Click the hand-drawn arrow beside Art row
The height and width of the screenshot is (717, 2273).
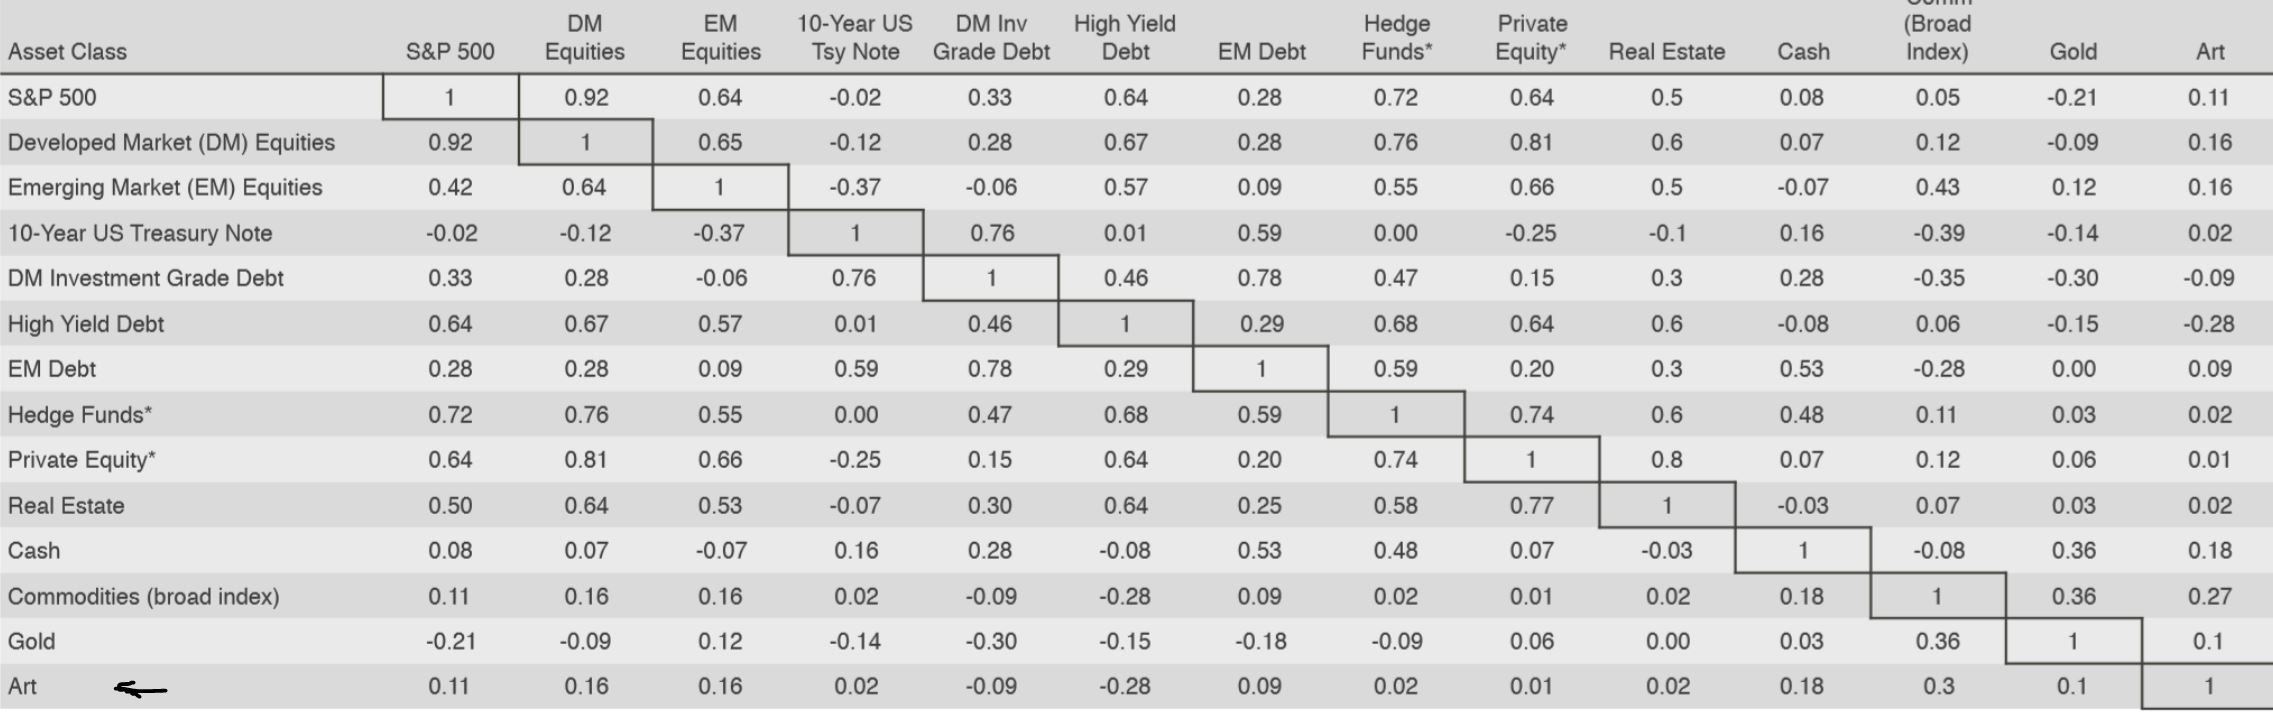coord(141,688)
